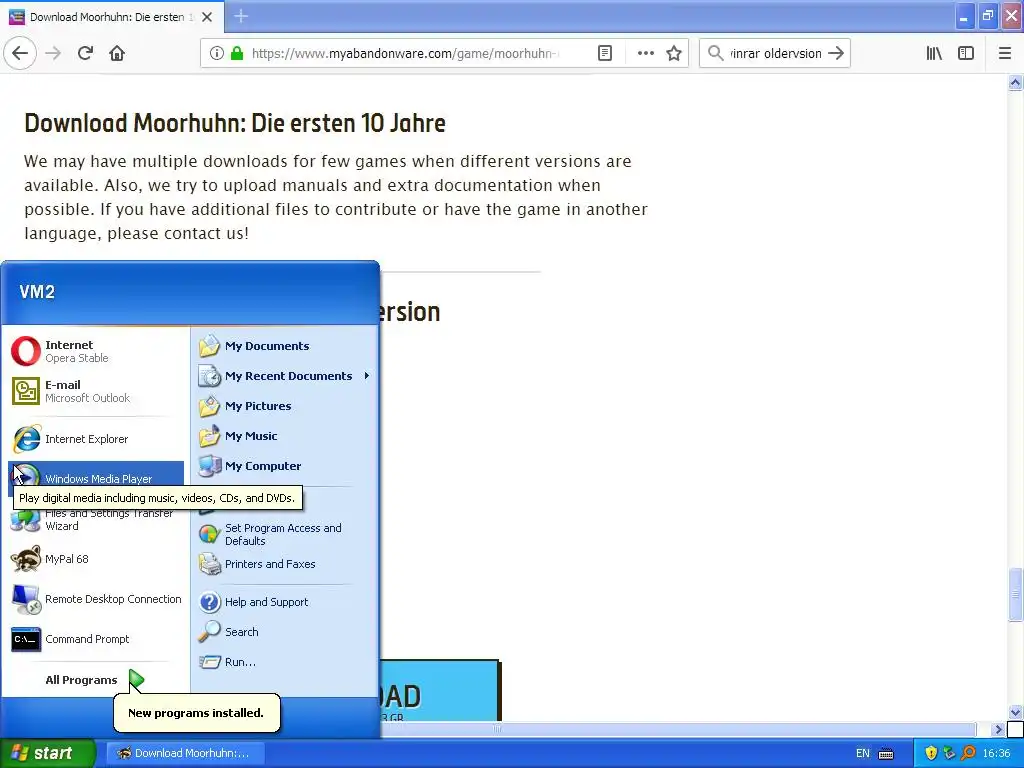Show site information via the info icon
The height and width of the screenshot is (768, 1024).
click(217, 53)
